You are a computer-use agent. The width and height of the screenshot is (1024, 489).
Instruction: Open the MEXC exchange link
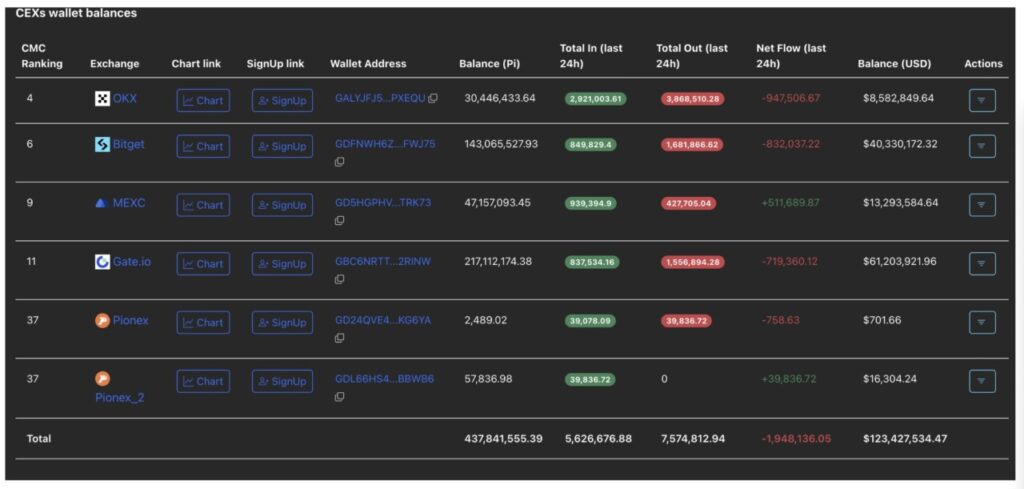[128, 203]
